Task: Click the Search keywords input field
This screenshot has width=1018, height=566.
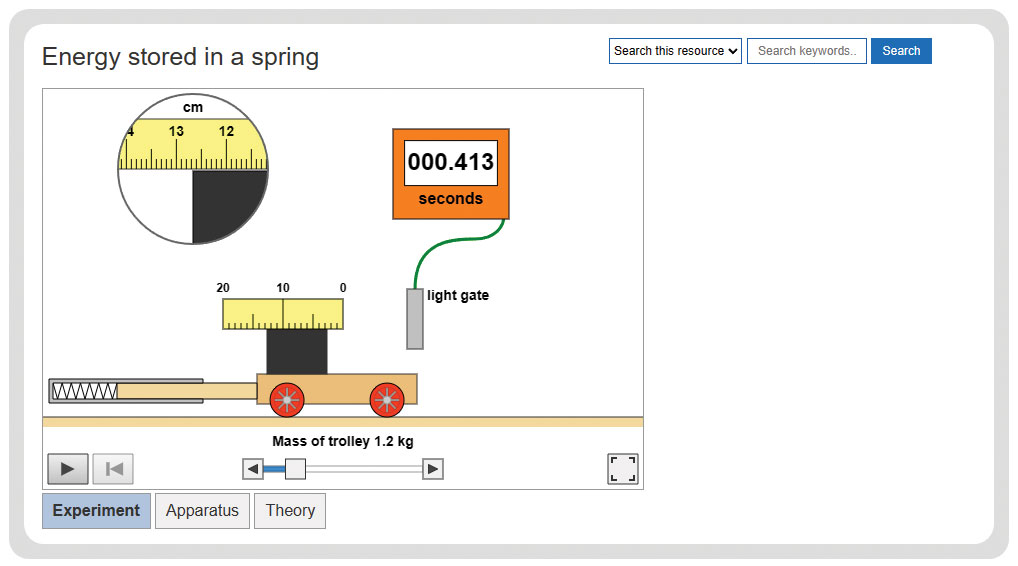Action: pyautogui.click(x=806, y=51)
